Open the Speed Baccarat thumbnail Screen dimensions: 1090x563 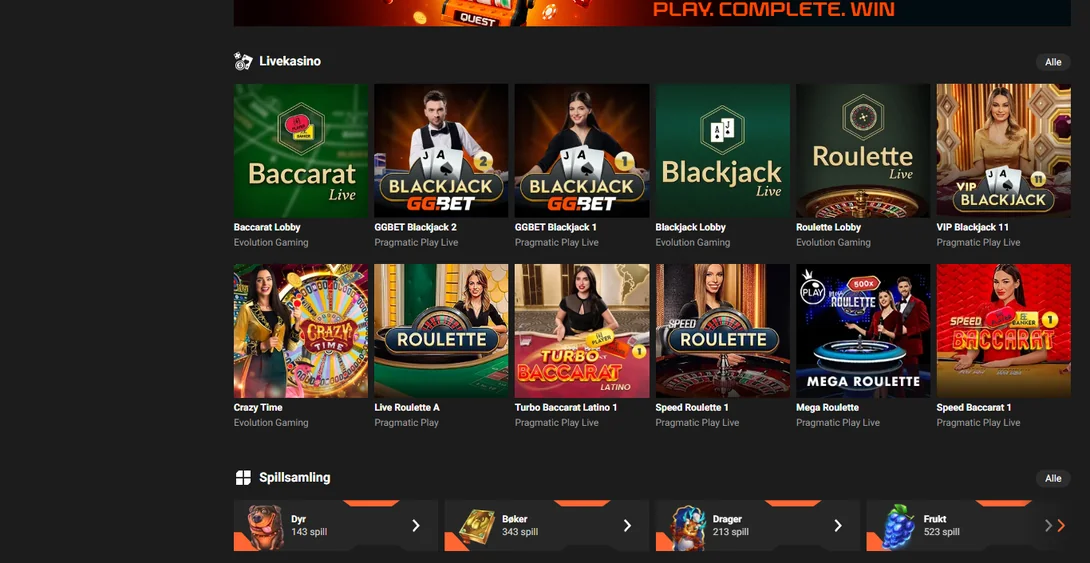[1003, 331]
